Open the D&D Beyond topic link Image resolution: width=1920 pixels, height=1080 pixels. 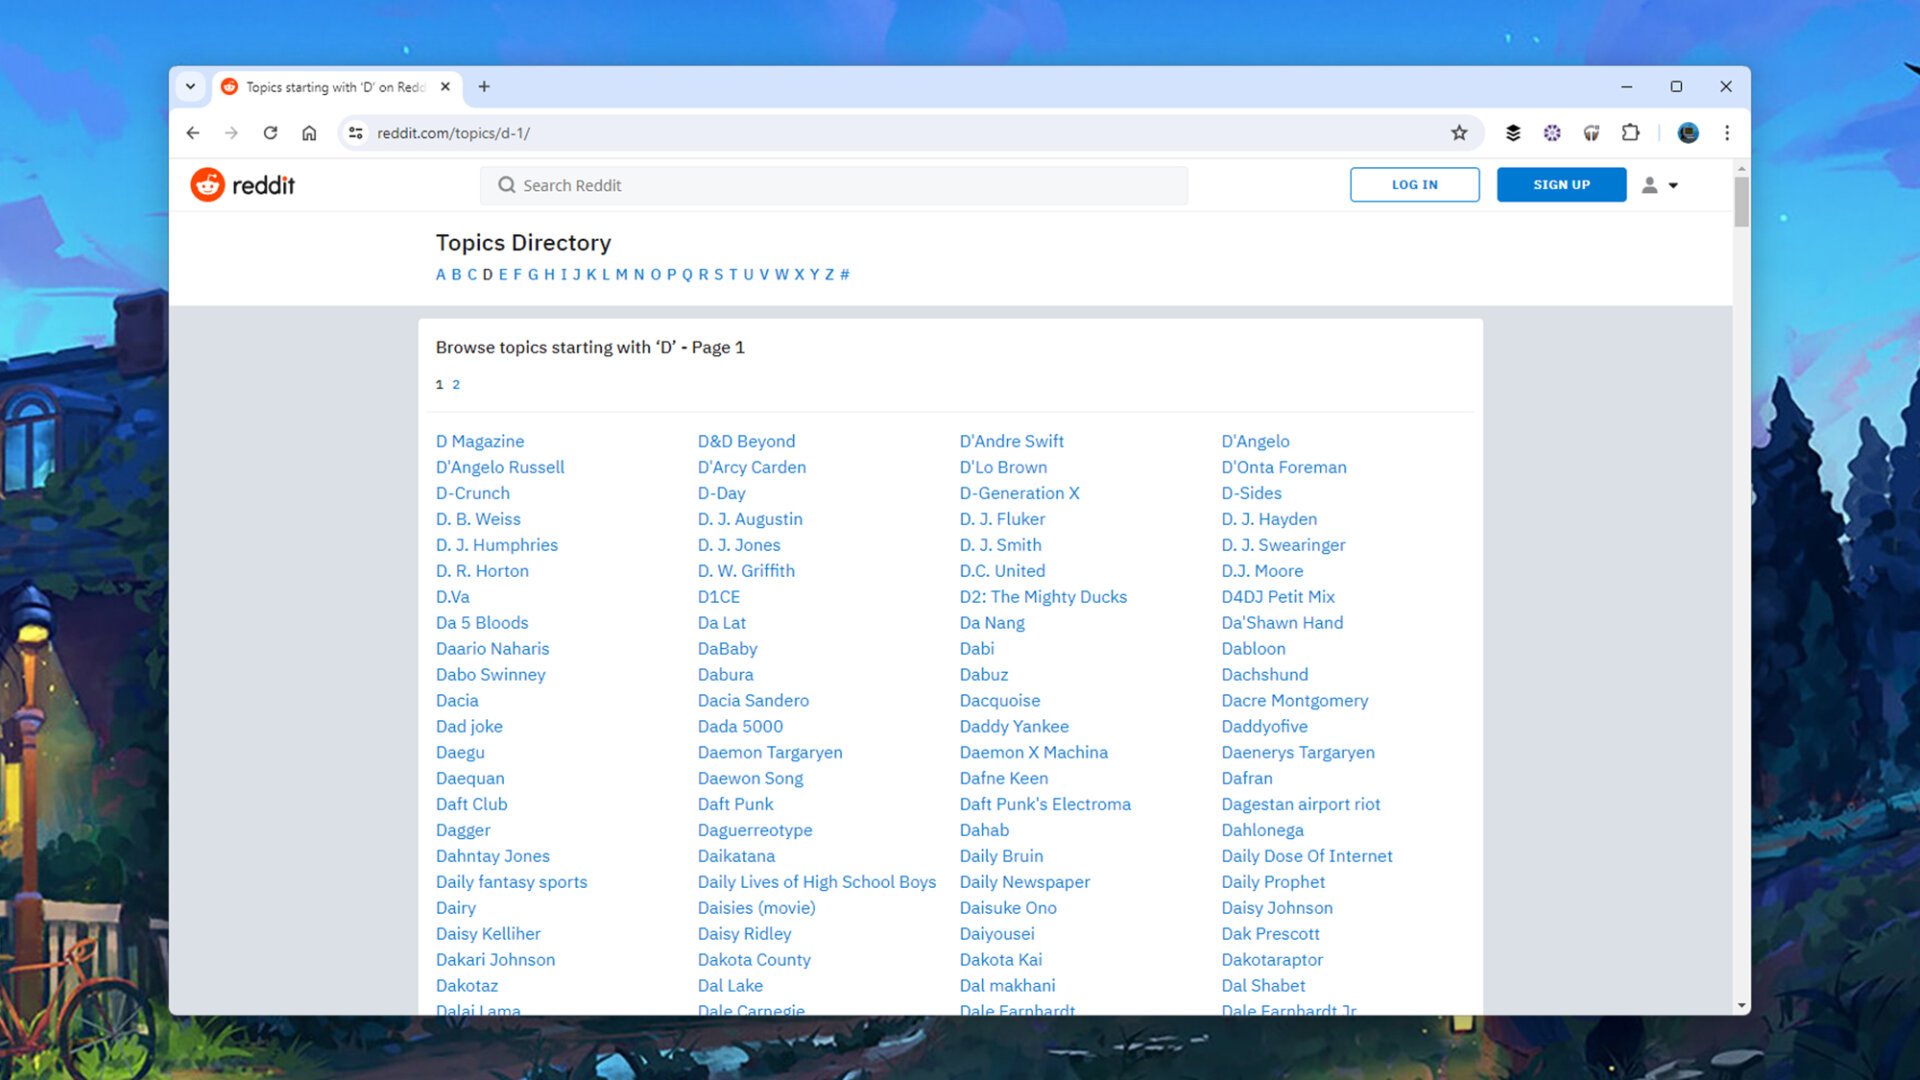click(746, 441)
